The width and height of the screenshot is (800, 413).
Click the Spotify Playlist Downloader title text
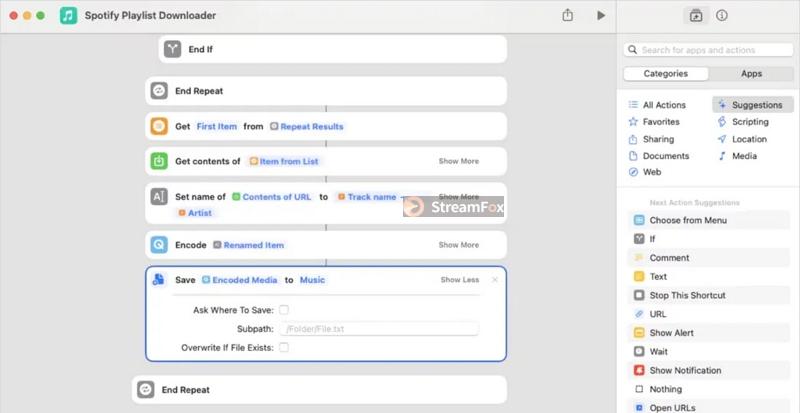151,15
